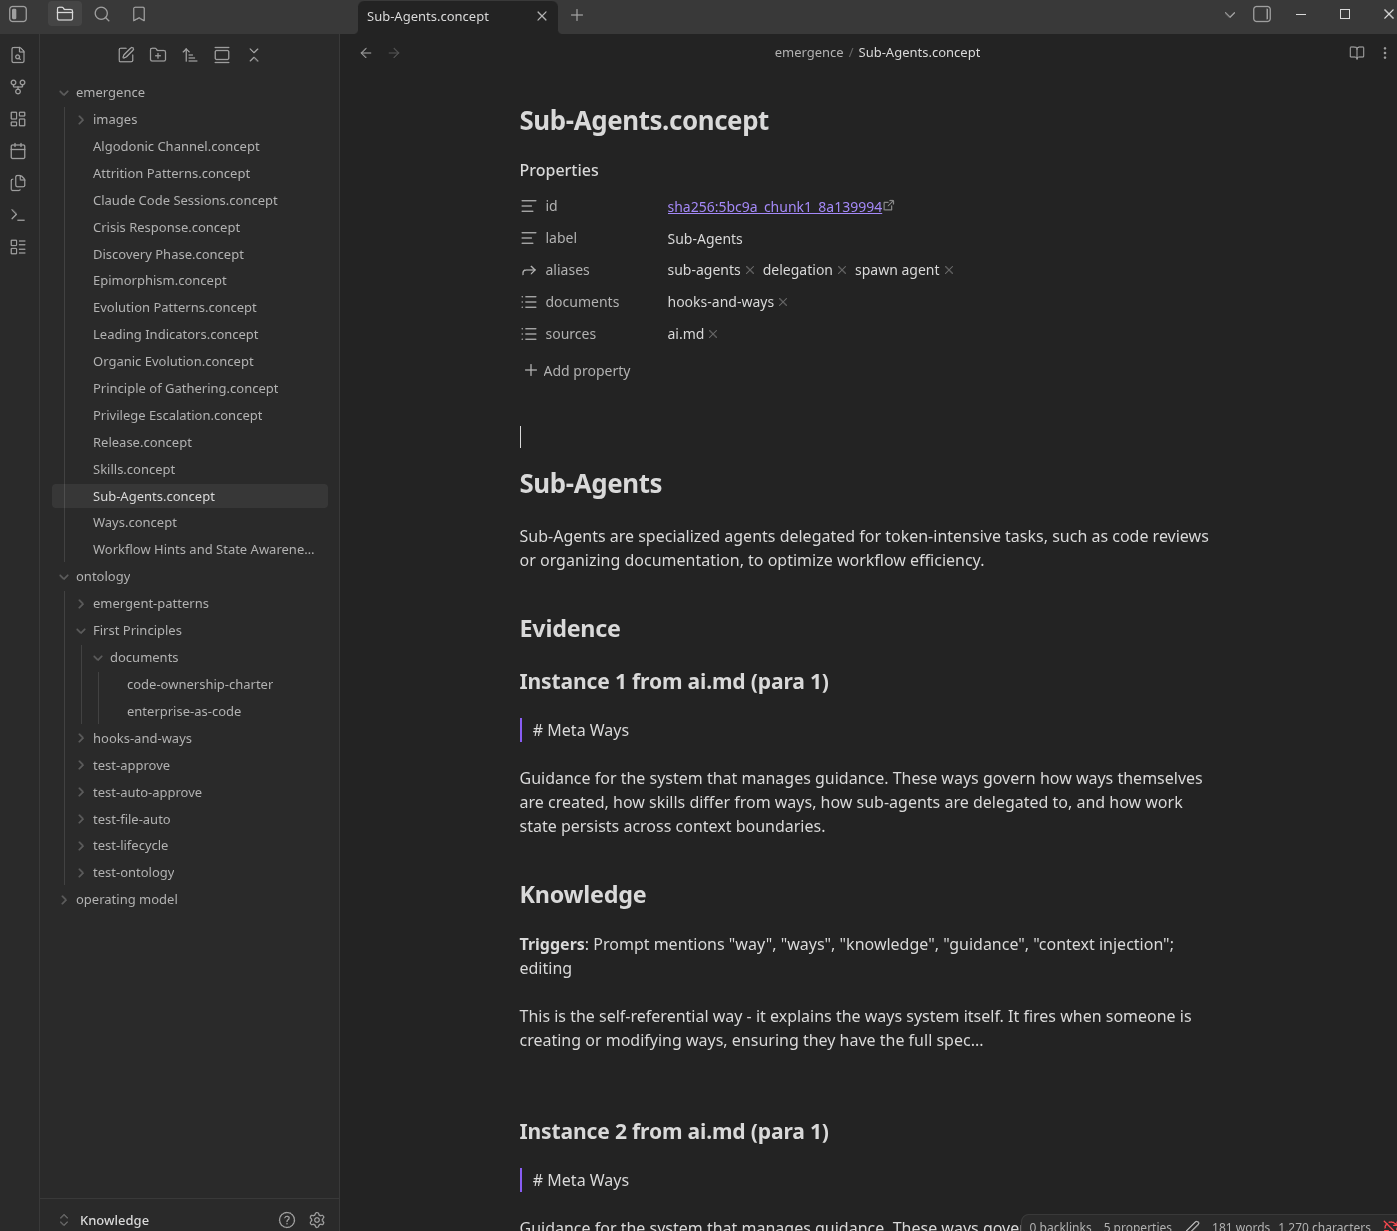
Task: Collapse all folders in explorer
Action: pos(254,55)
